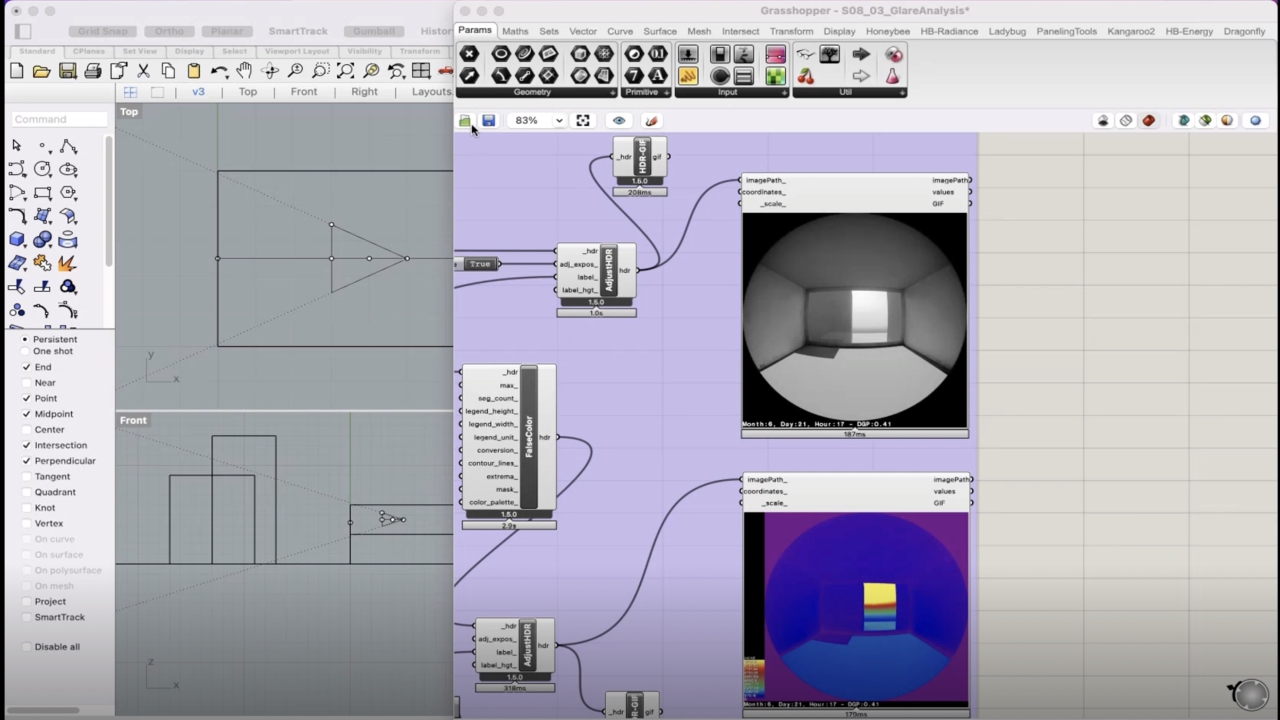Click Grasshopper save icon on canvas toolbar
The height and width of the screenshot is (720, 1280).
tap(488, 121)
